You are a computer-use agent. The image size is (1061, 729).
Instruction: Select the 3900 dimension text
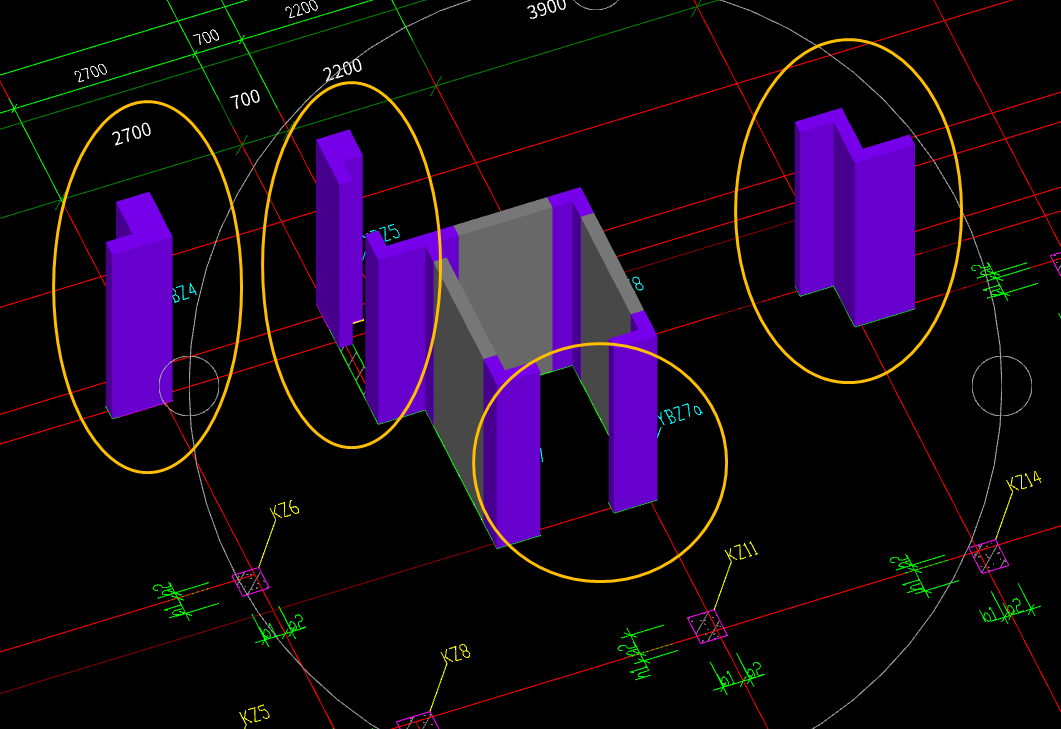click(x=547, y=9)
